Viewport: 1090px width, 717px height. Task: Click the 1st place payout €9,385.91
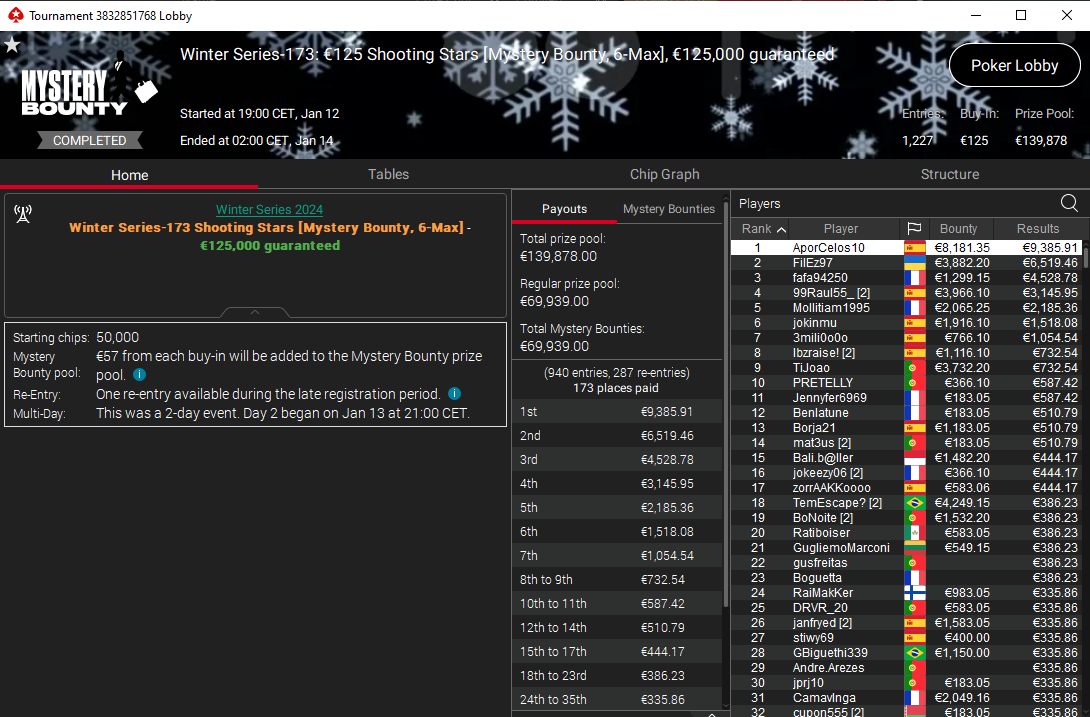(x=666, y=412)
